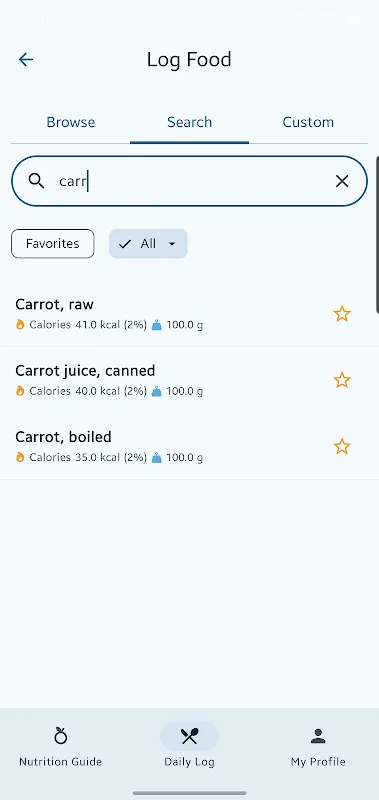Image resolution: width=379 pixels, height=800 pixels.
Task: Switch to the Custom tab
Action: coord(308,122)
